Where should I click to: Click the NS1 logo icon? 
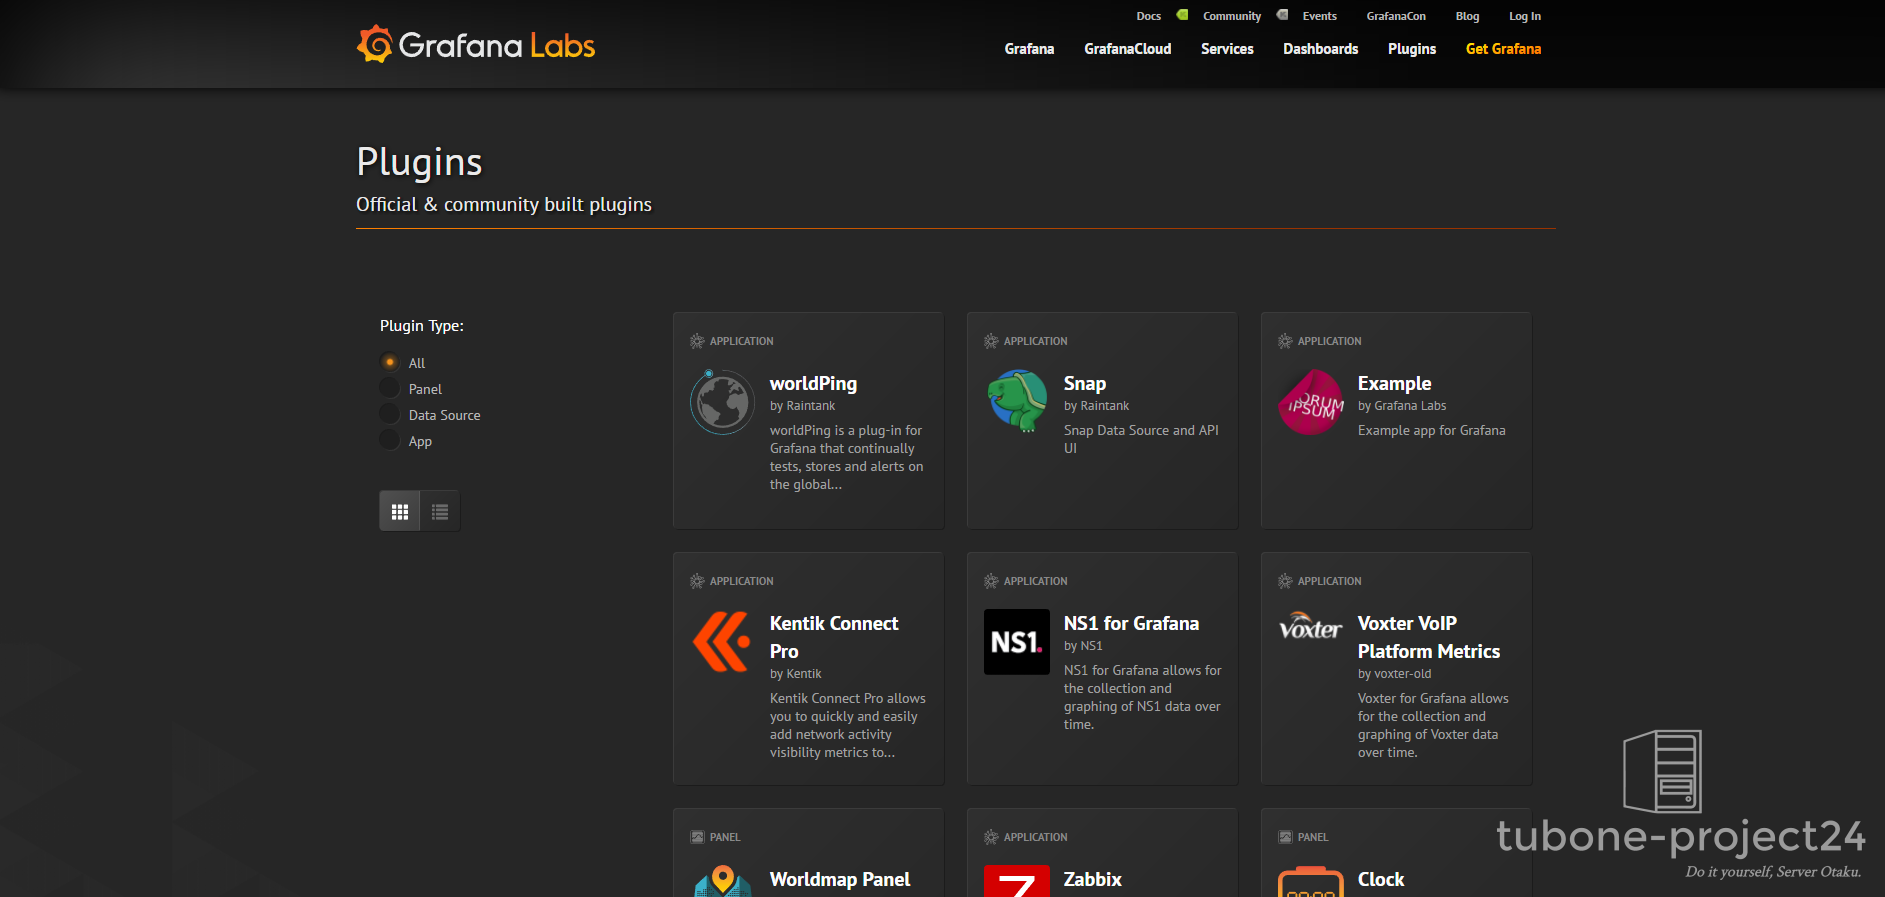1017,642
